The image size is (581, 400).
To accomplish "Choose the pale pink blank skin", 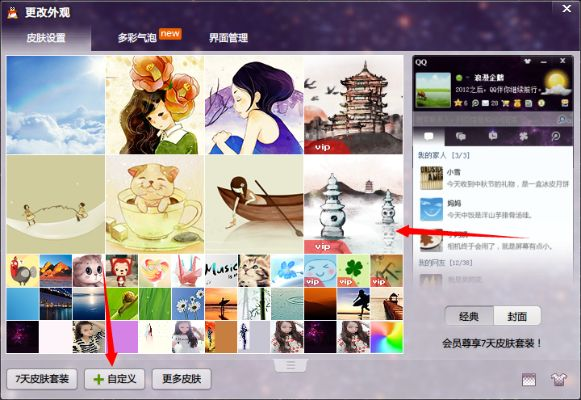I will [56, 337].
